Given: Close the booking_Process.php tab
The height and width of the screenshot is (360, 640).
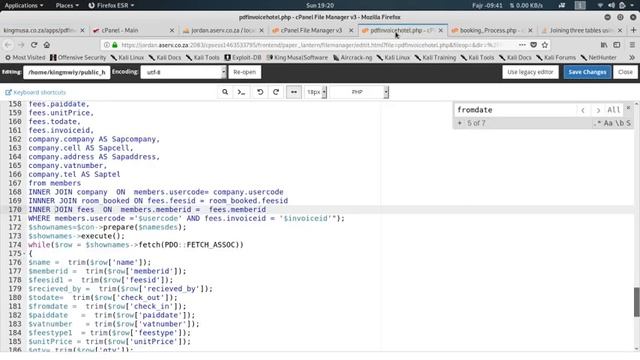Looking at the screenshot, I should (530, 30).
